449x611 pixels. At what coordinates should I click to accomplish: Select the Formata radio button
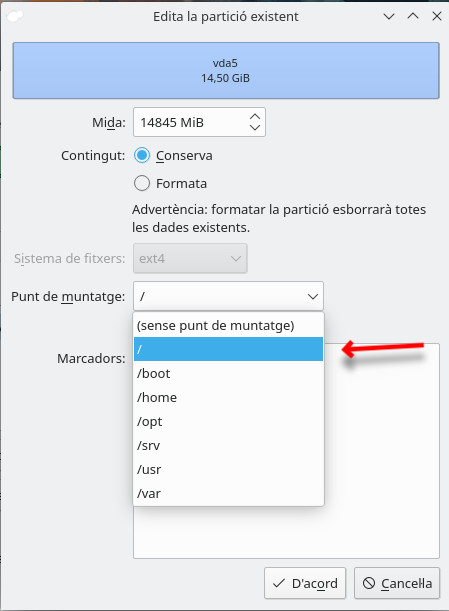(142, 183)
